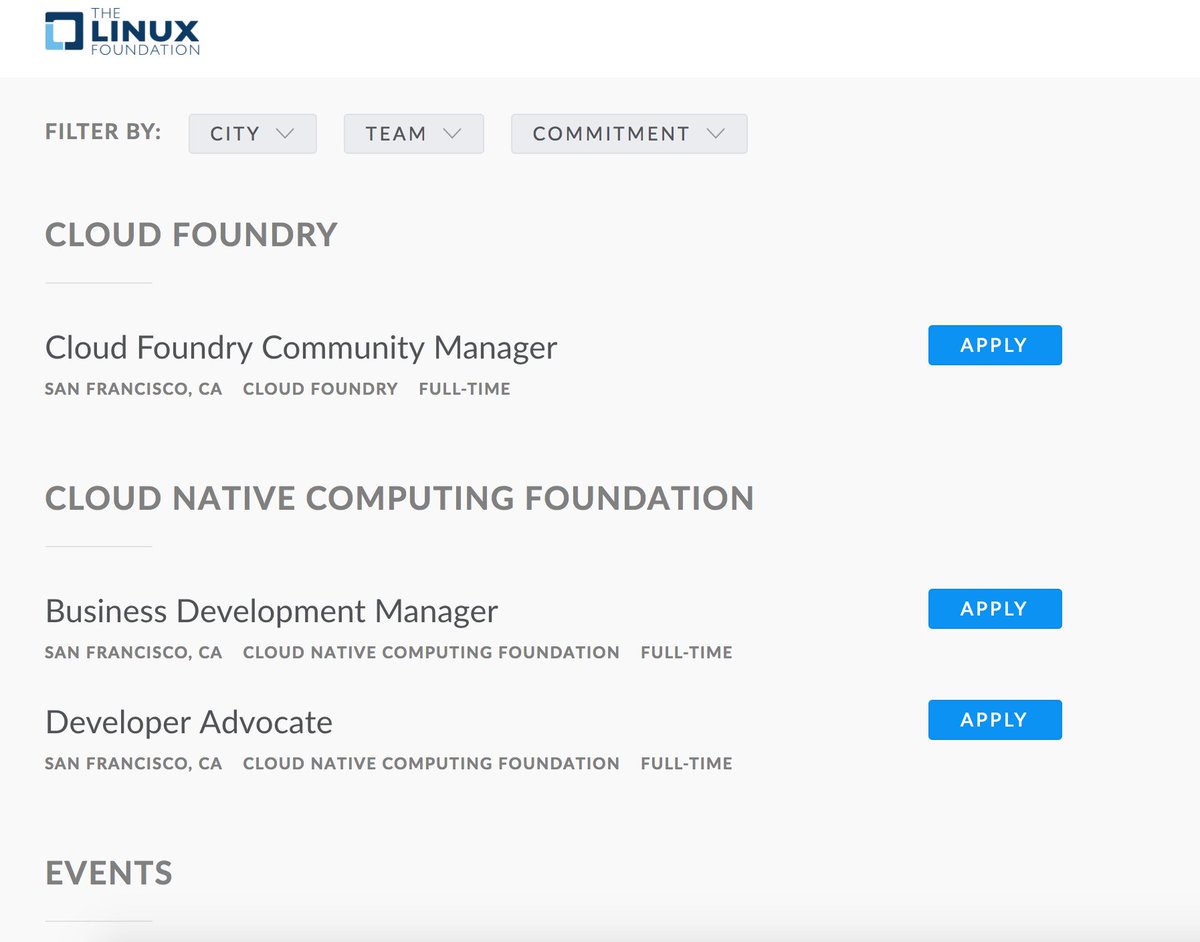Click 'Full-Time' under Business Development Manager

(x=687, y=653)
